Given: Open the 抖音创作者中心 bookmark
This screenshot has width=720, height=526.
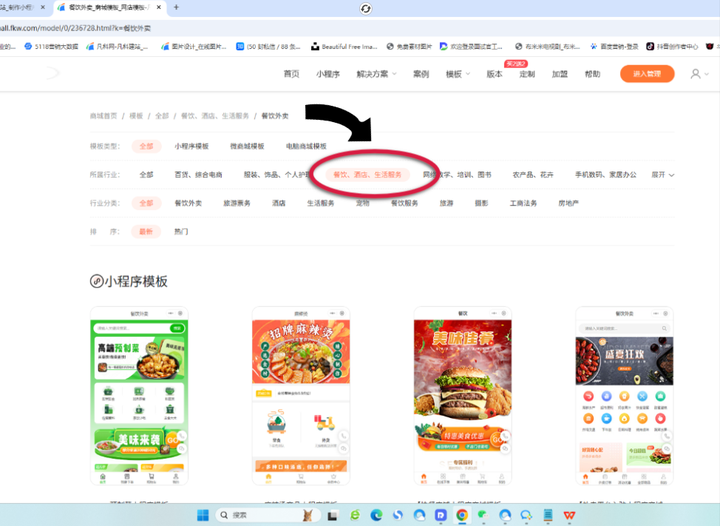Looking at the screenshot, I should 672,46.
